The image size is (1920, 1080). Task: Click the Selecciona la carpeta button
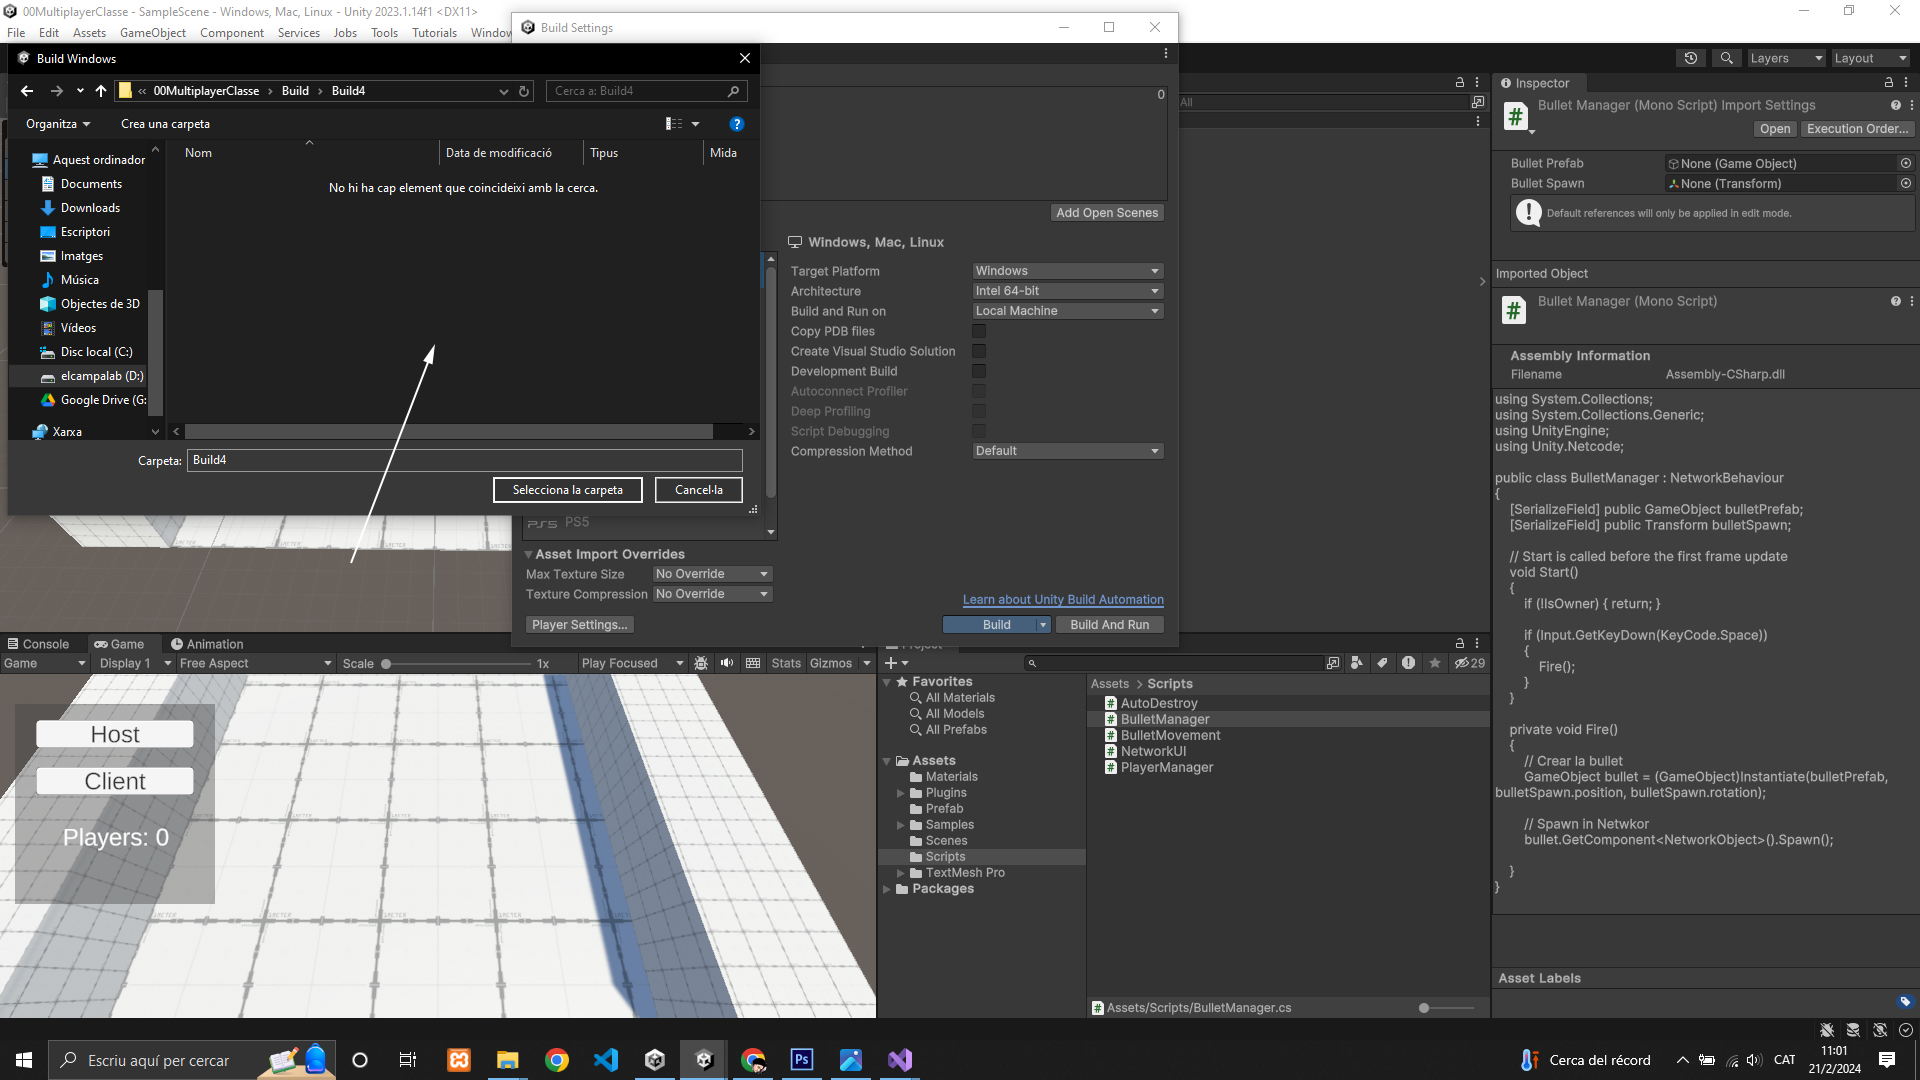pos(567,490)
